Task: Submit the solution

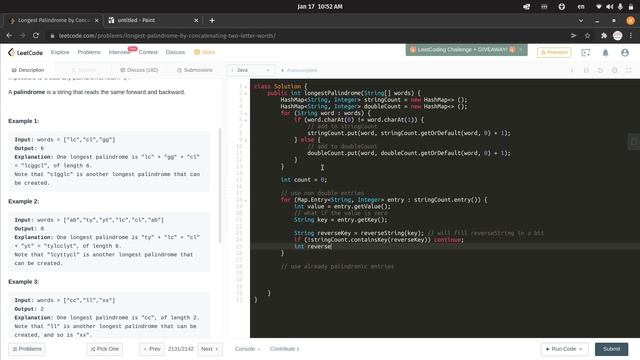Action: 611,349
